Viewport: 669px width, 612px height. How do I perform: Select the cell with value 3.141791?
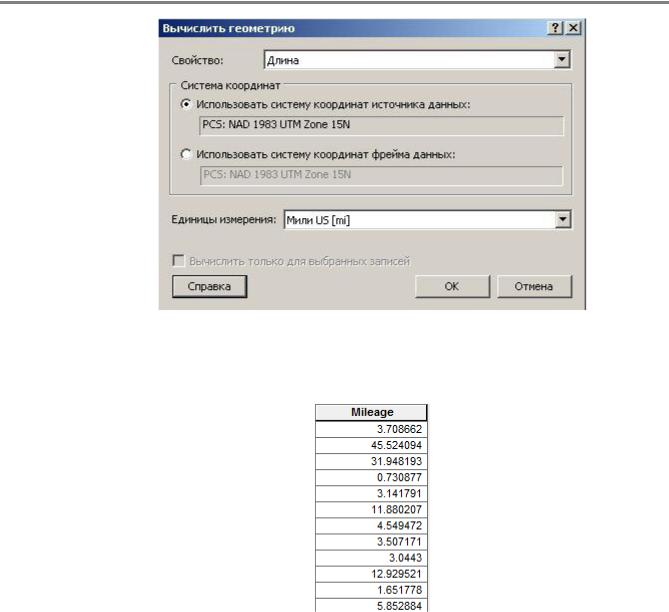pyautogui.click(x=371, y=493)
